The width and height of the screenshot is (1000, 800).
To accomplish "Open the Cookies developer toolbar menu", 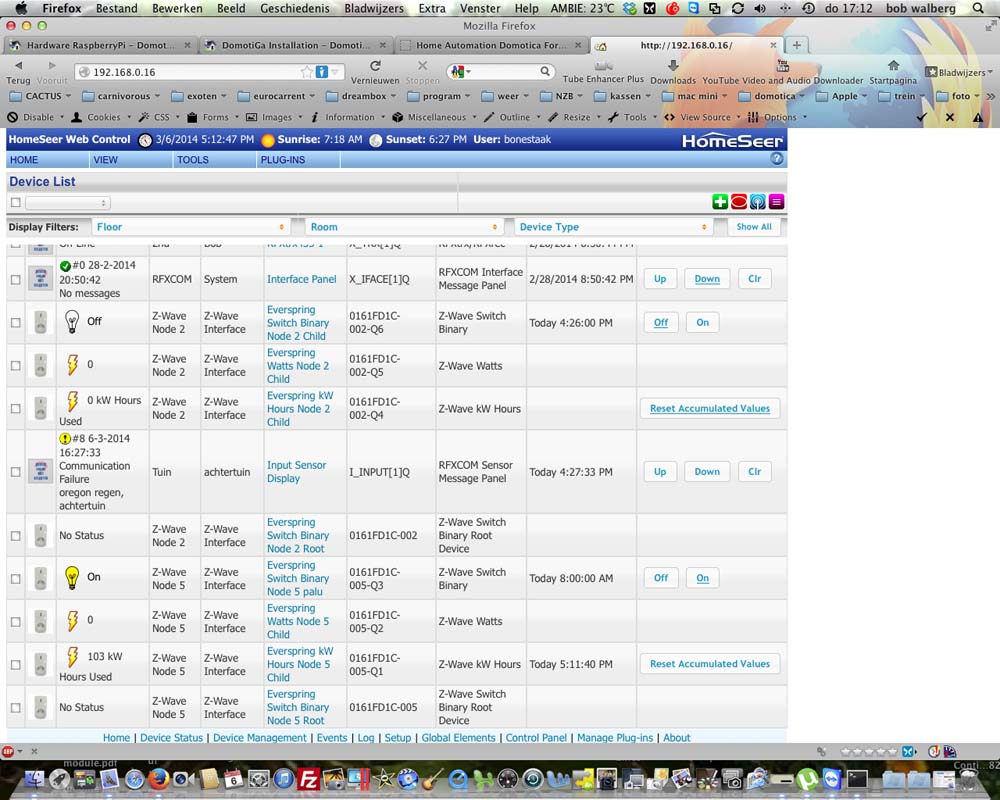I will (x=102, y=117).
